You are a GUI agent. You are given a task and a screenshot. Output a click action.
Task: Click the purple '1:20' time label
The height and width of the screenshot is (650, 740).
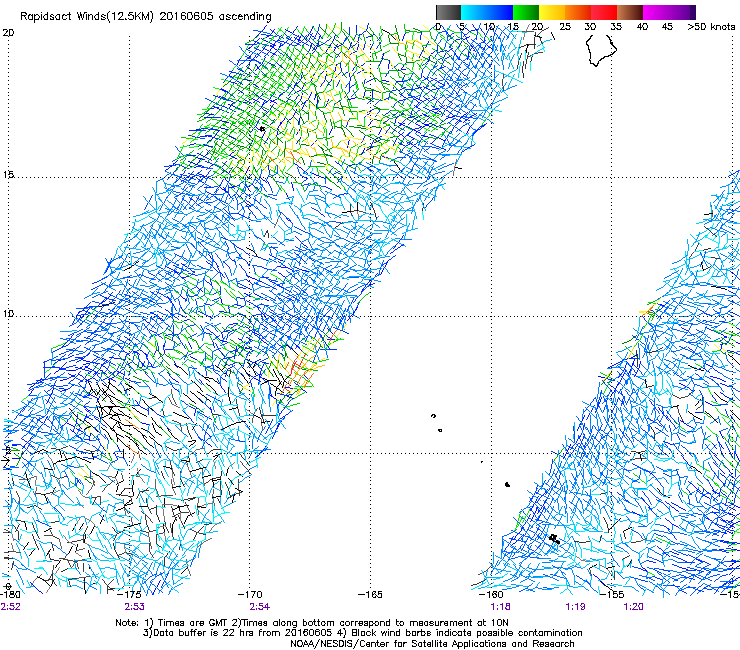pyautogui.click(x=633, y=607)
